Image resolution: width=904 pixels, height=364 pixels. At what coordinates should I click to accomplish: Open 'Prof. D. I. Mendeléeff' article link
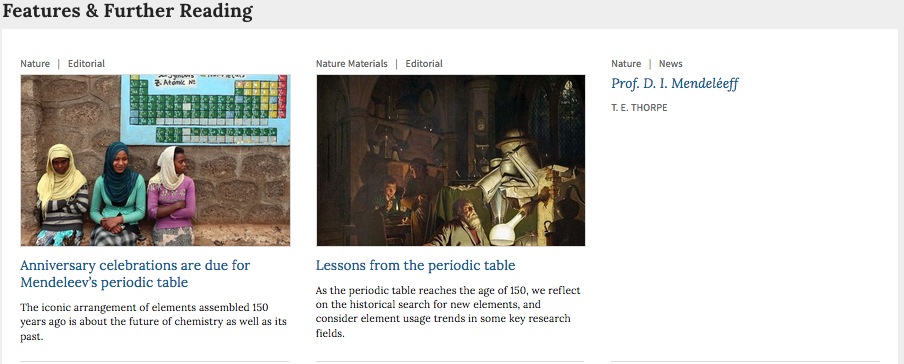point(675,84)
